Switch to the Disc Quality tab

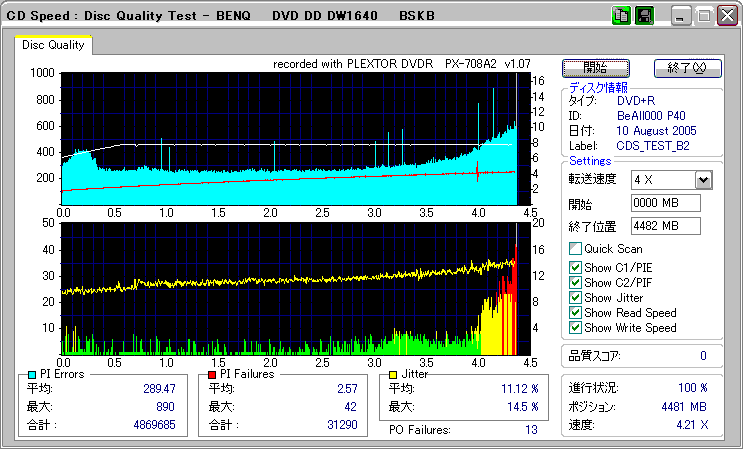pos(53,45)
